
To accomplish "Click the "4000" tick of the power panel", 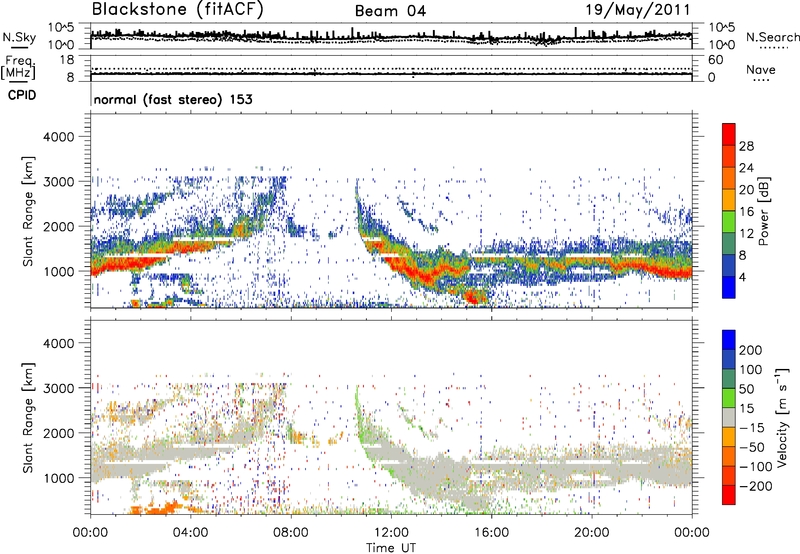I will point(59,137).
